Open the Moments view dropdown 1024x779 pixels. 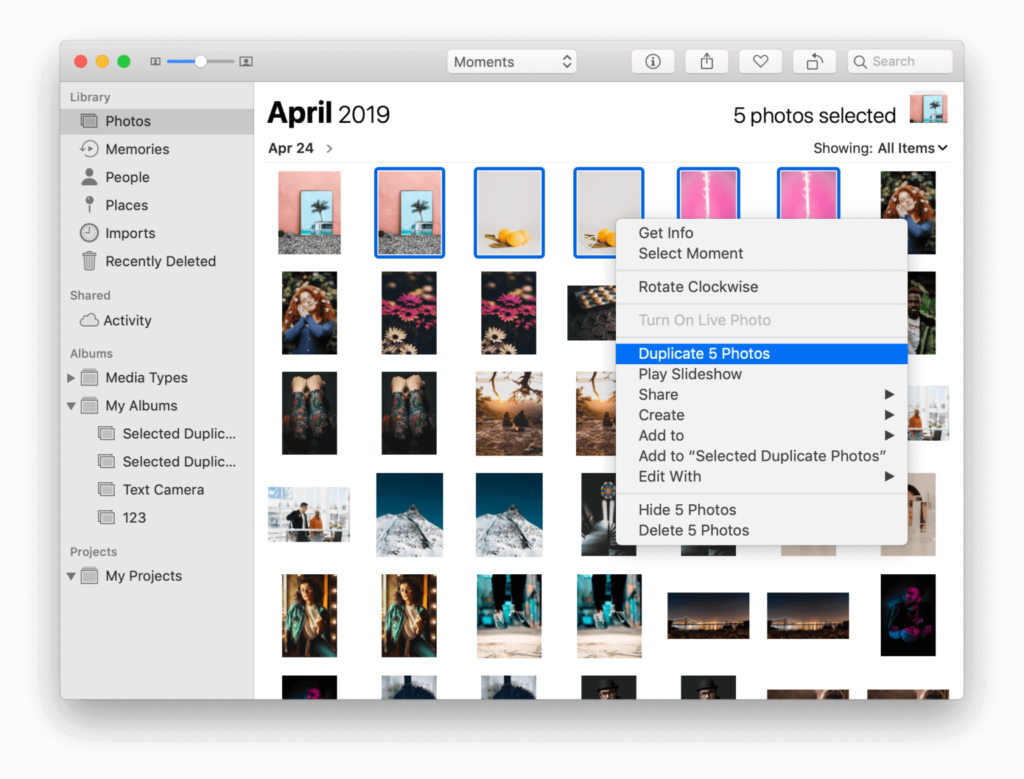coord(512,61)
